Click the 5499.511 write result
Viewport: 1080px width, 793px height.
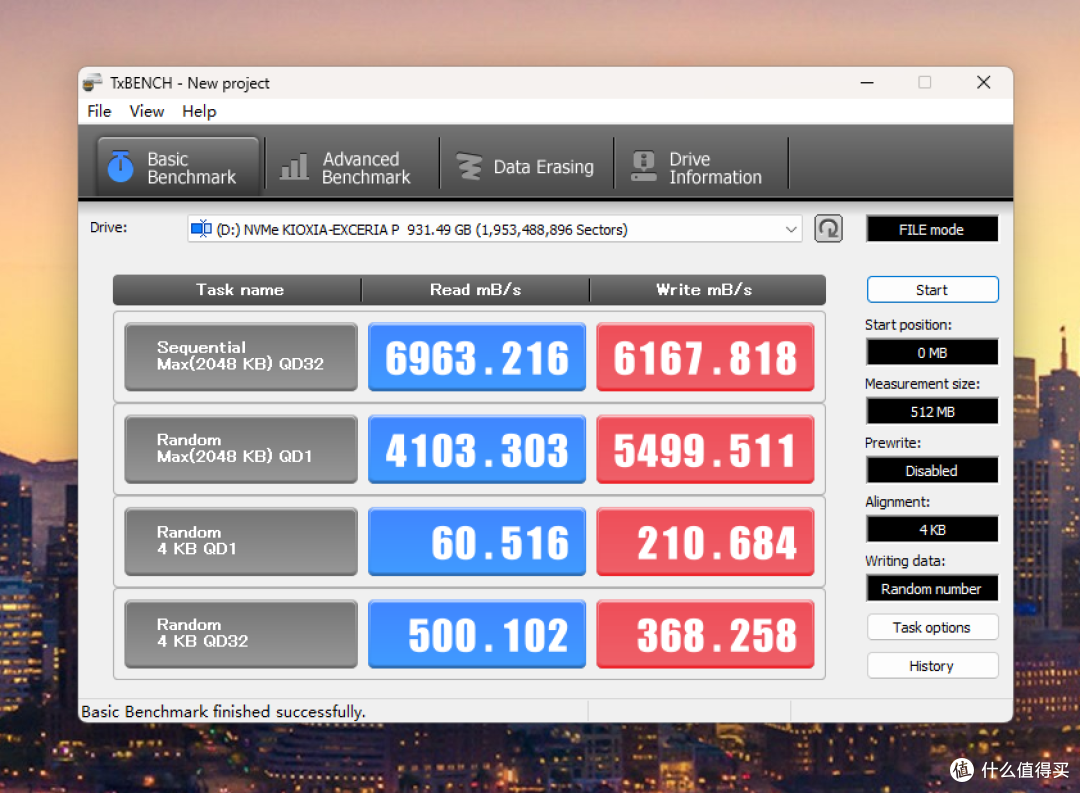click(705, 449)
